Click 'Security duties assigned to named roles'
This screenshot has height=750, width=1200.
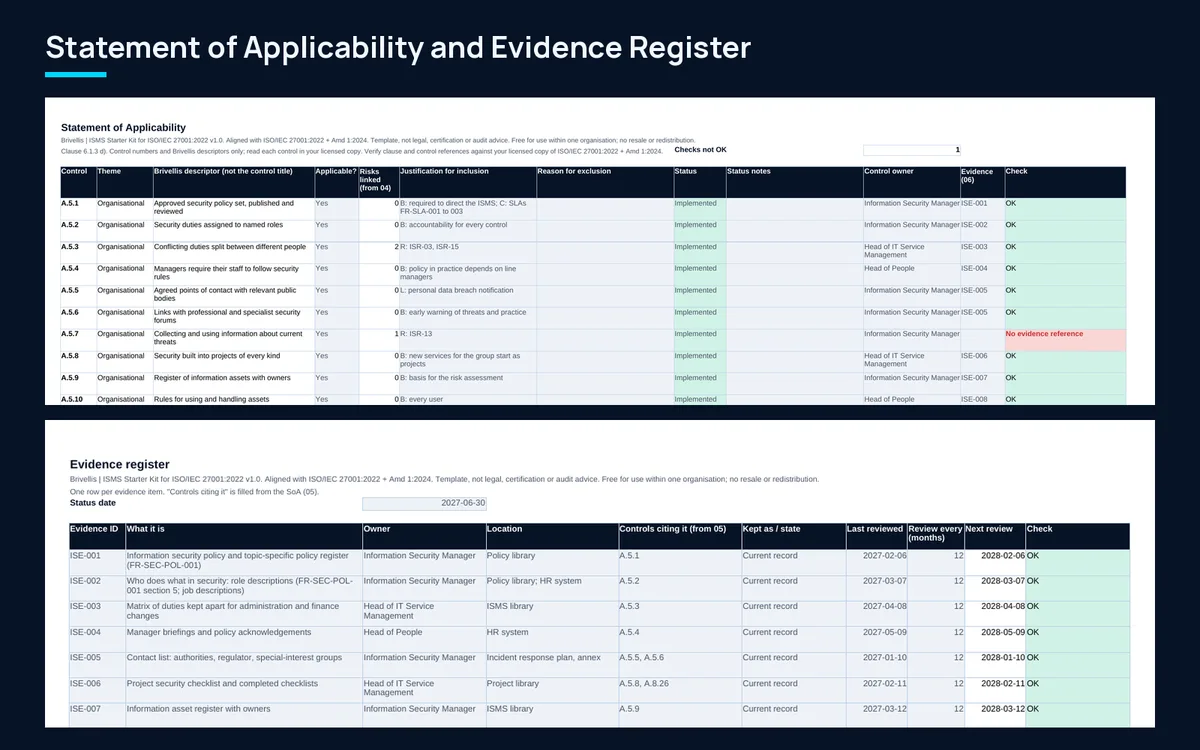[x=233, y=230]
